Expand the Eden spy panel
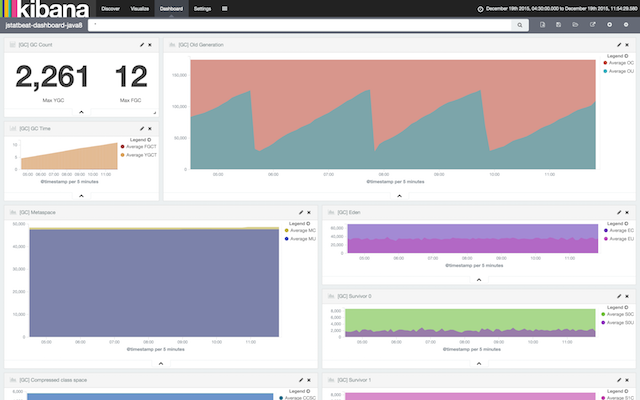This screenshot has width=640, height=400. [x=479, y=280]
